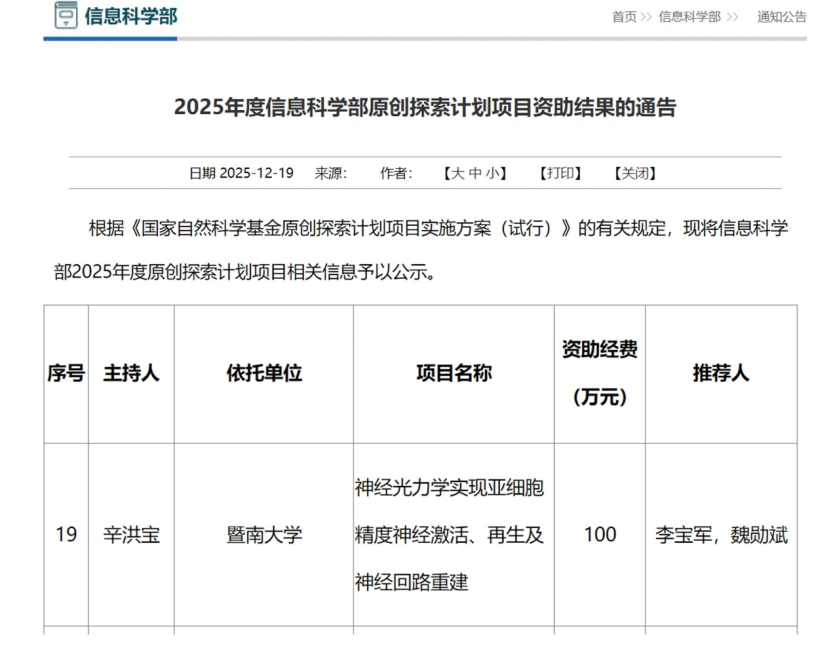Set font size to 中
The image size is (831, 658).
click(x=475, y=173)
